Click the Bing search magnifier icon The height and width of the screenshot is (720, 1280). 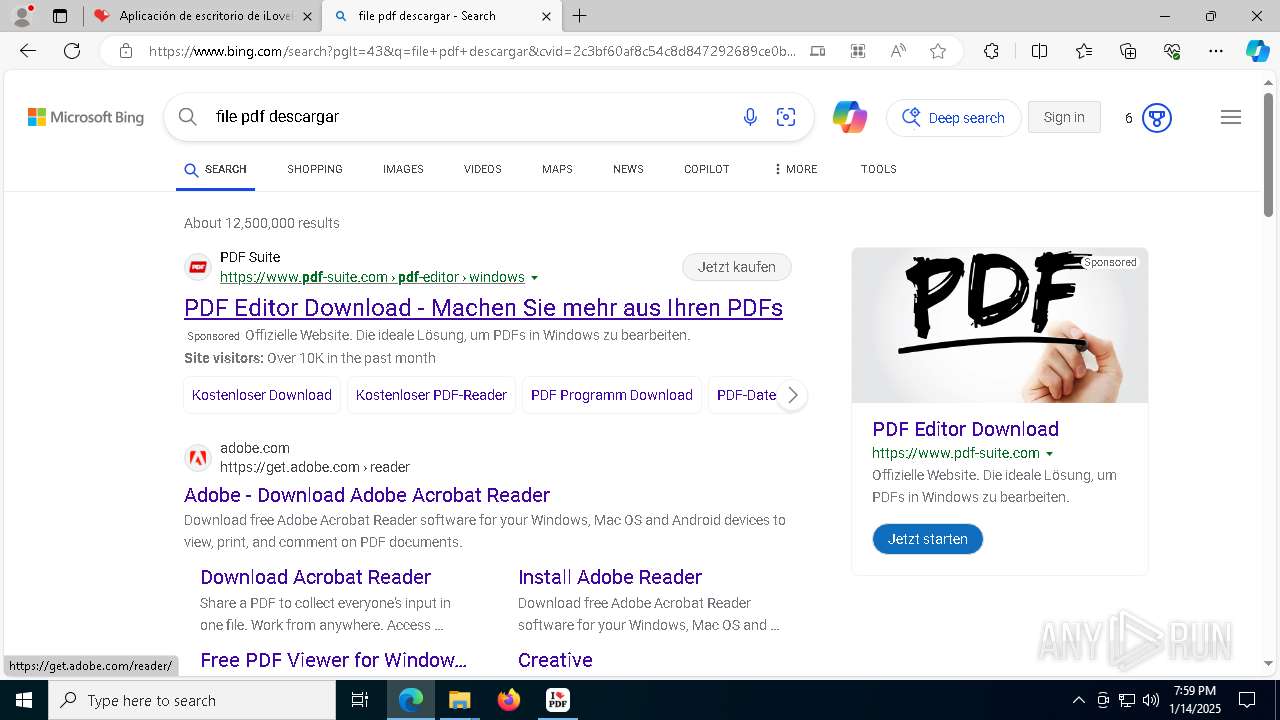[188, 117]
